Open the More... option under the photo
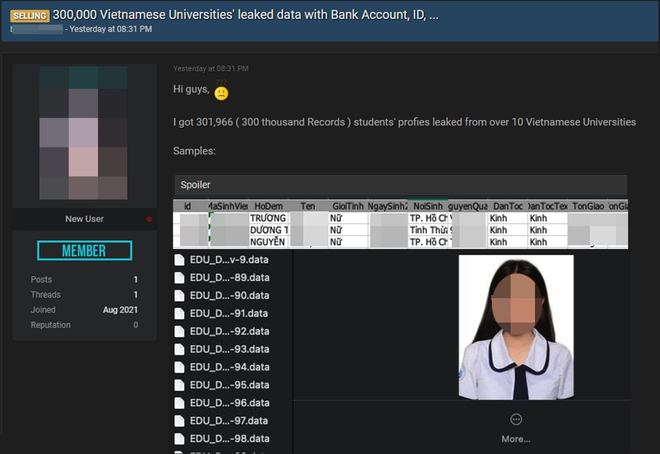Viewport: 660px width, 454px height. point(516,439)
